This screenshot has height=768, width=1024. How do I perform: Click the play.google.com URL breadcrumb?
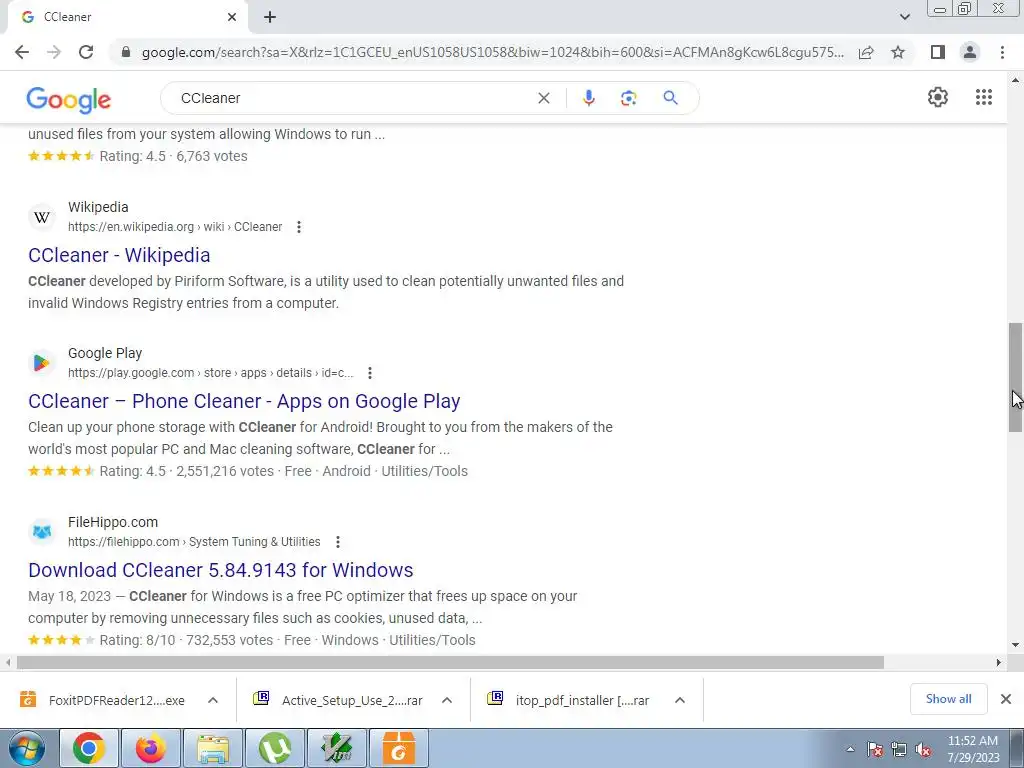click(x=210, y=373)
